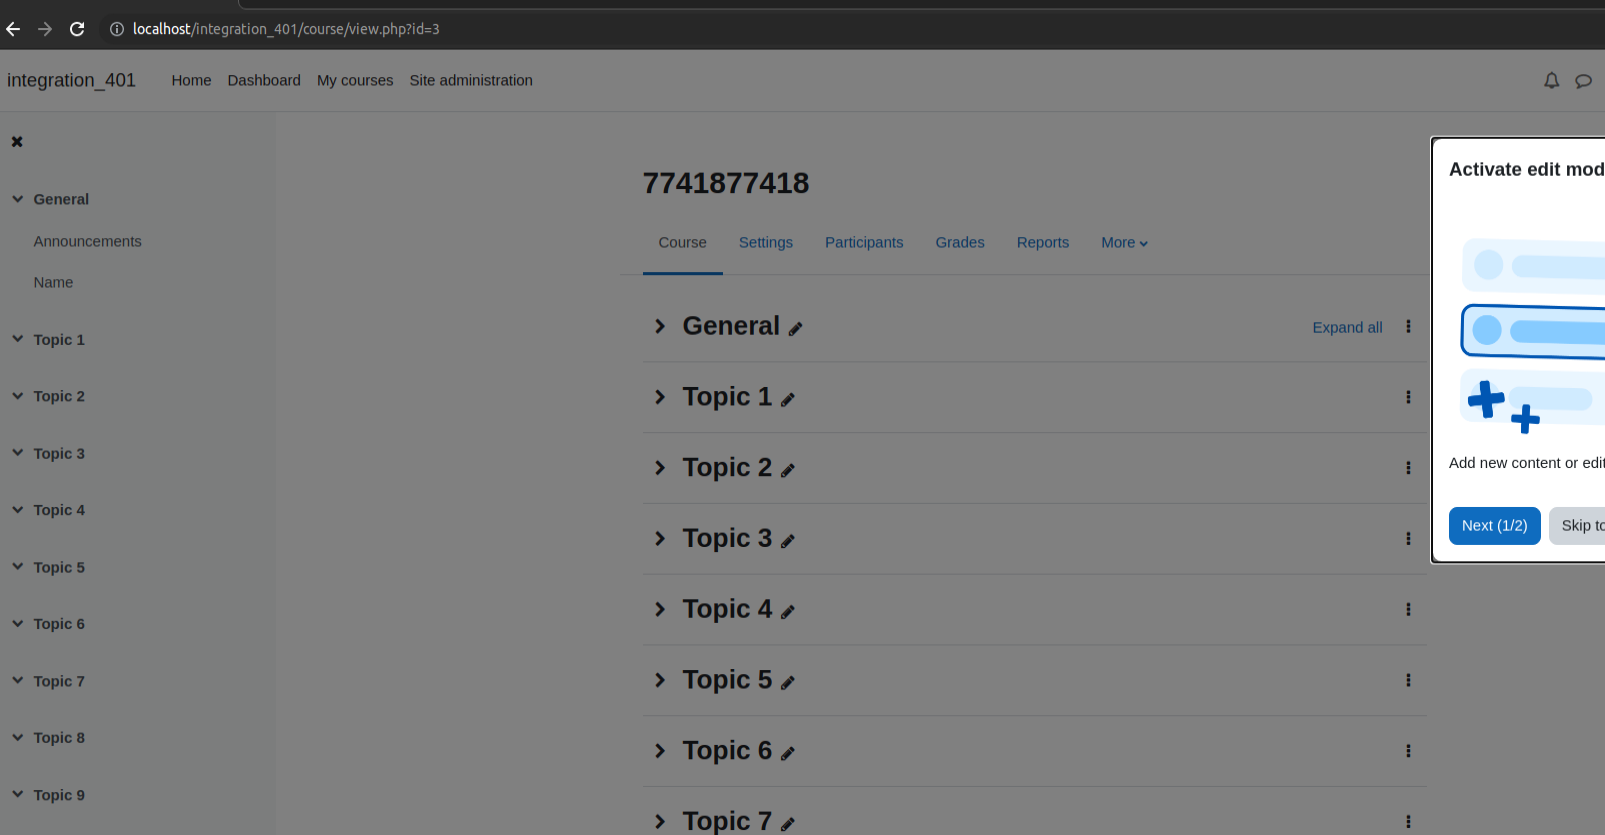Viewport: 1605px width, 835px height.
Task: Collapse General chevron in course index
Action: pyautogui.click(x=18, y=199)
